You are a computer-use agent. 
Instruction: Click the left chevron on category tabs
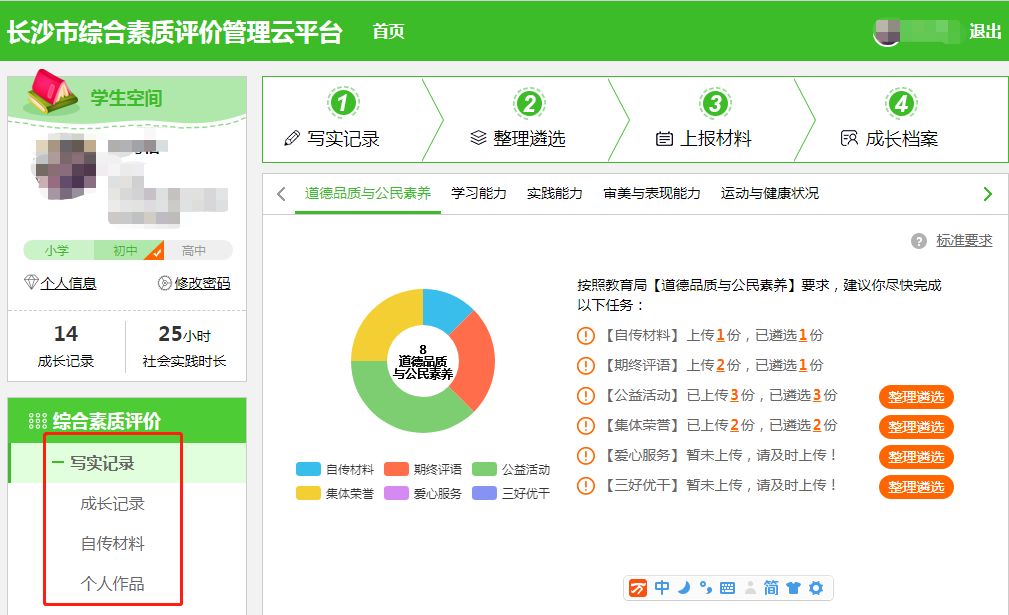click(x=281, y=194)
